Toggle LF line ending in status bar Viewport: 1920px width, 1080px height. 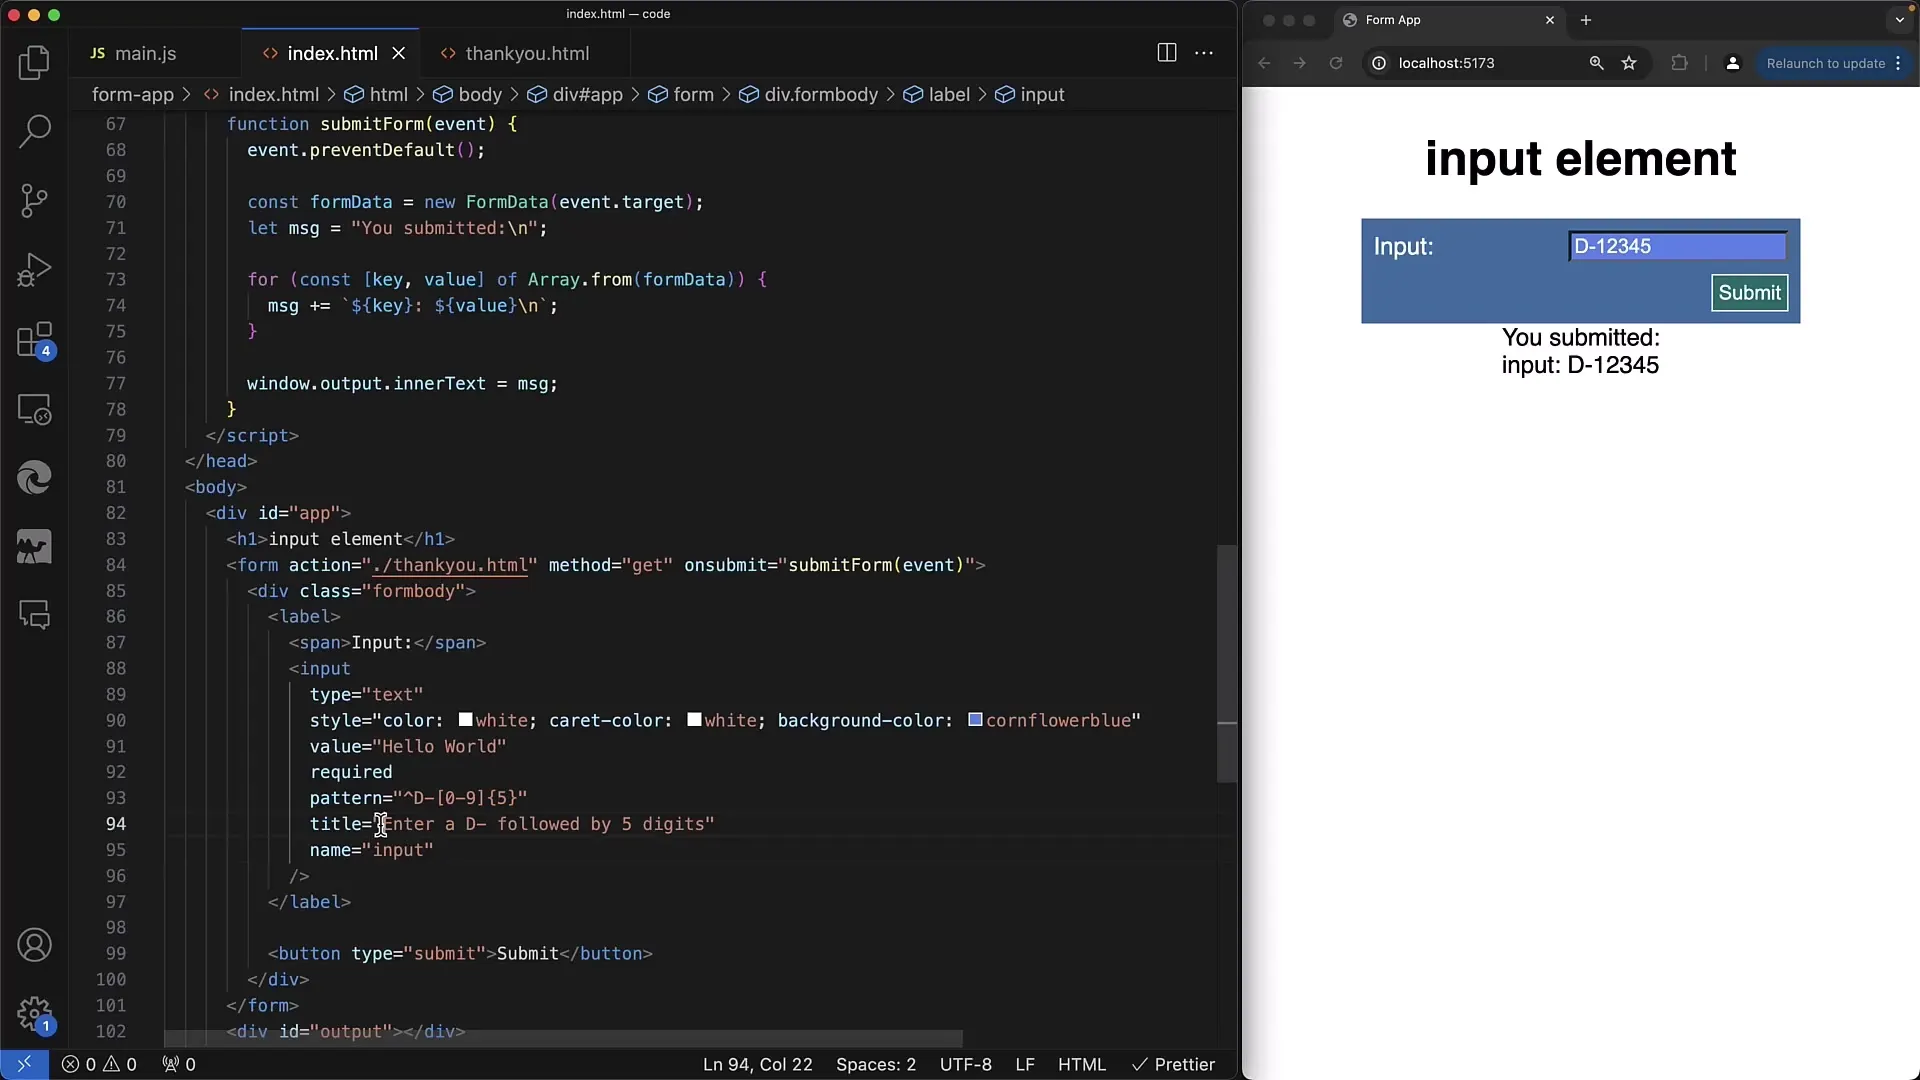[1026, 1064]
